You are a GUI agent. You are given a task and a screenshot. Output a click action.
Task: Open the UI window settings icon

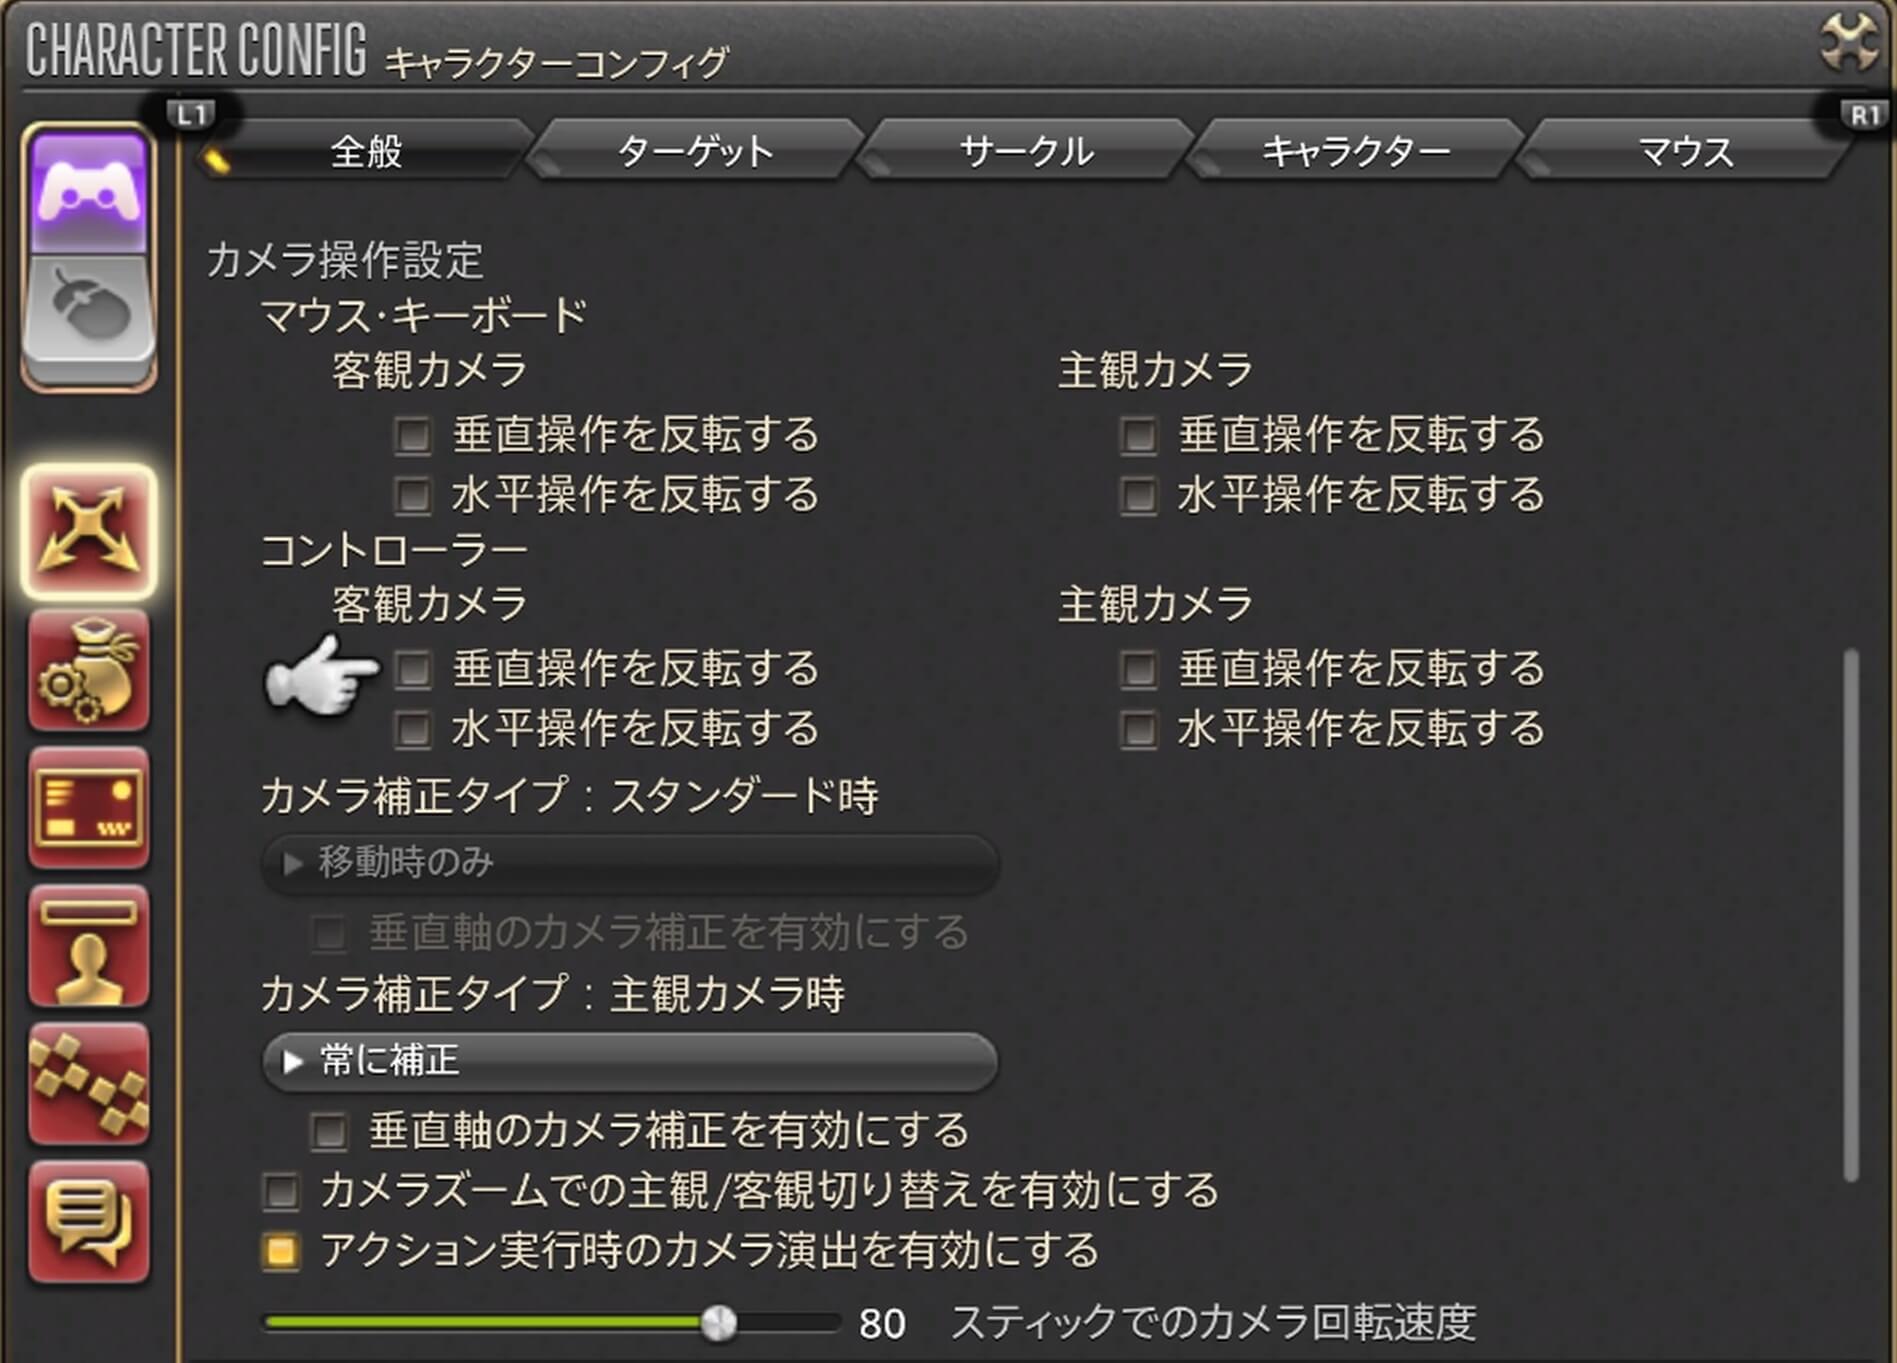coord(89,808)
